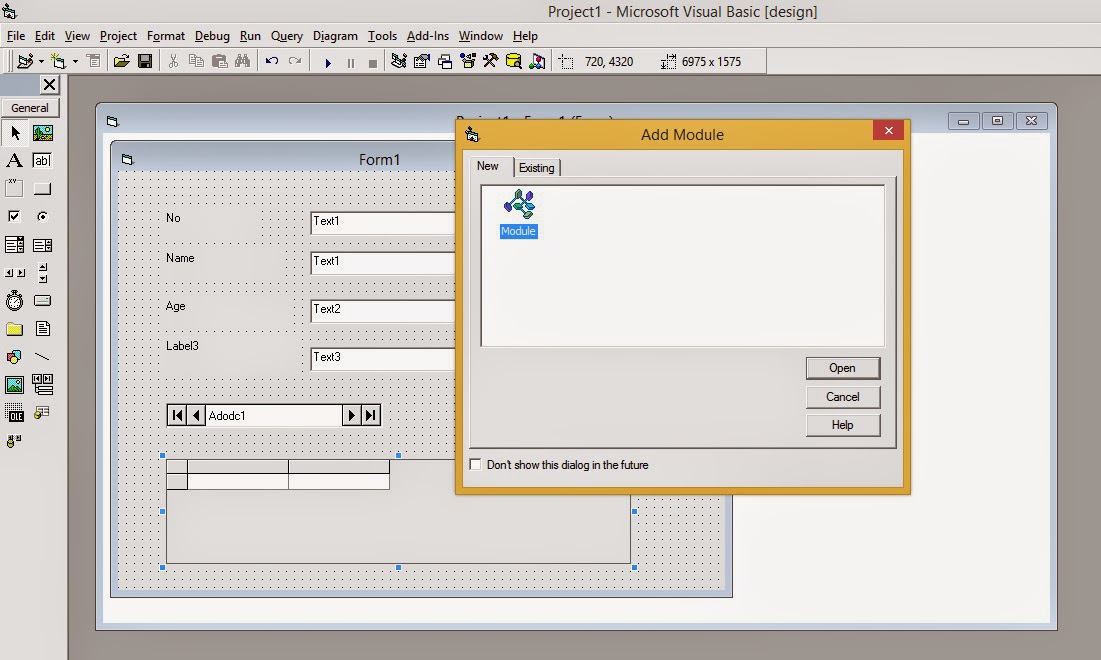Check Don't show this dialog in the future
This screenshot has width=1101, height=660.
476,464
